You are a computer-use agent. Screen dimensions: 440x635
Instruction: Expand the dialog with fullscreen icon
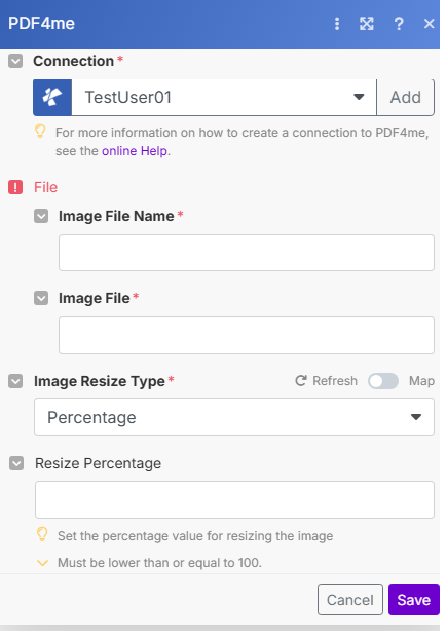(367, 24)
